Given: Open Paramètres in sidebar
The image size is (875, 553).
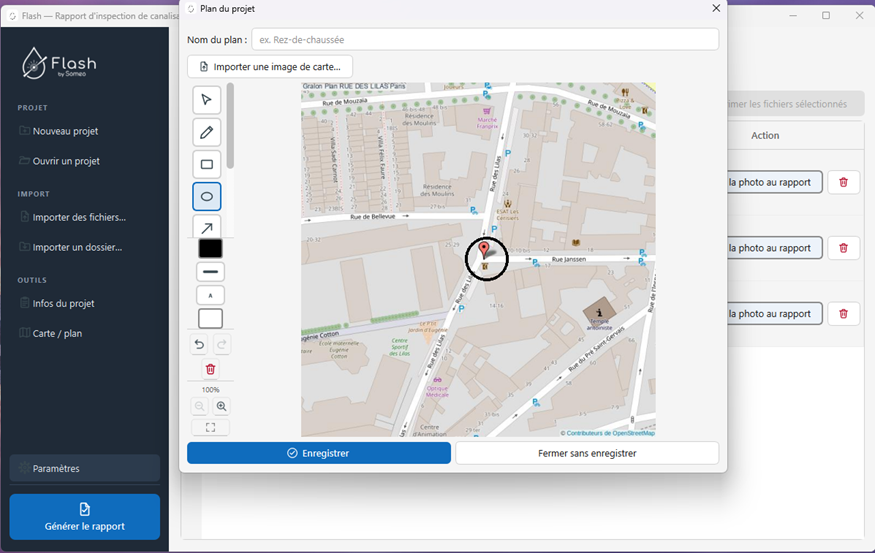Looking at the screenshot, I should click(85, 468).
